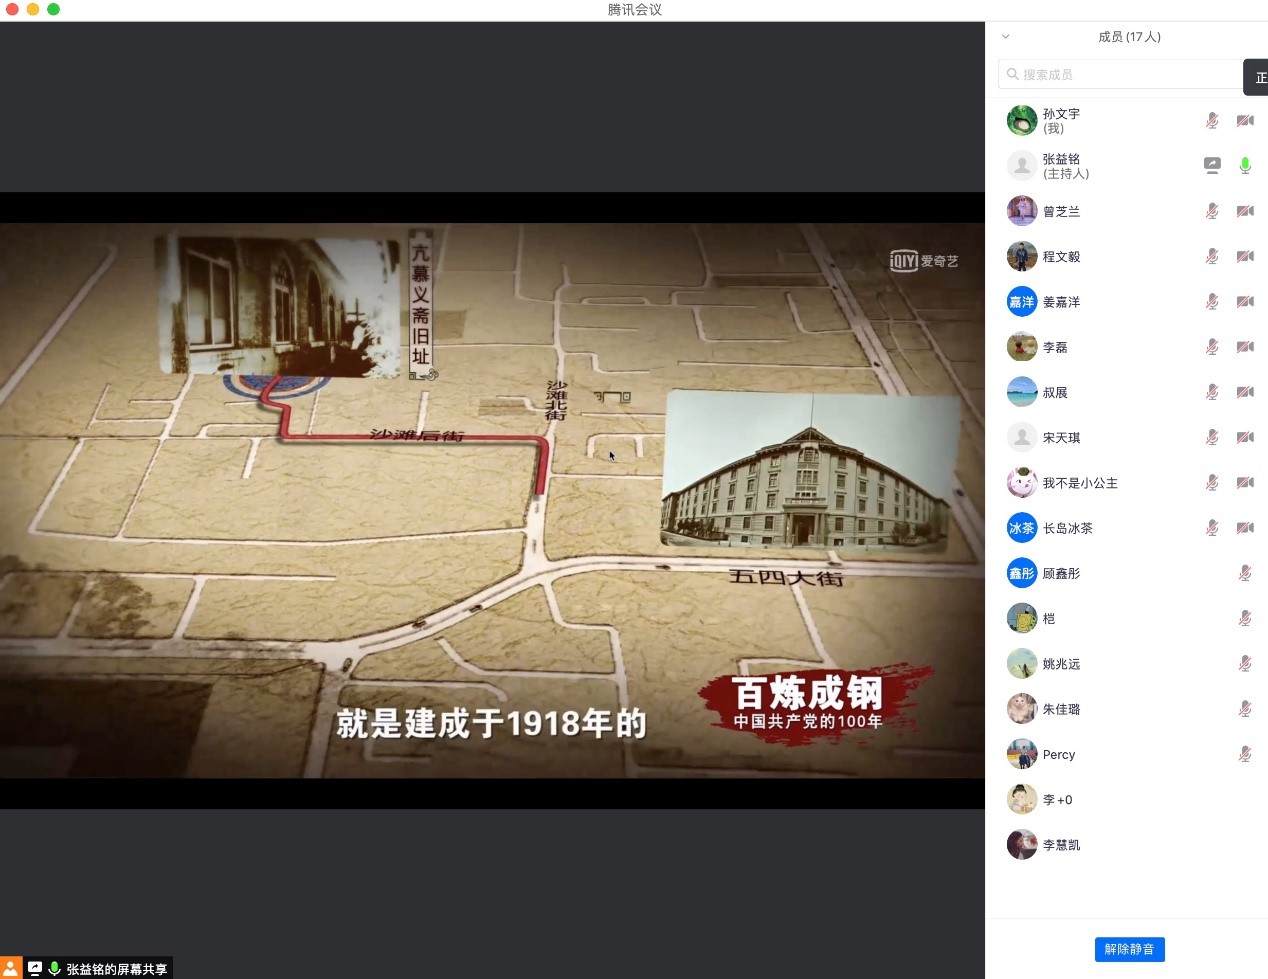1268x979 pixels.
Task: Select member 姜嘉洋 in the list
Action: 1061,302
